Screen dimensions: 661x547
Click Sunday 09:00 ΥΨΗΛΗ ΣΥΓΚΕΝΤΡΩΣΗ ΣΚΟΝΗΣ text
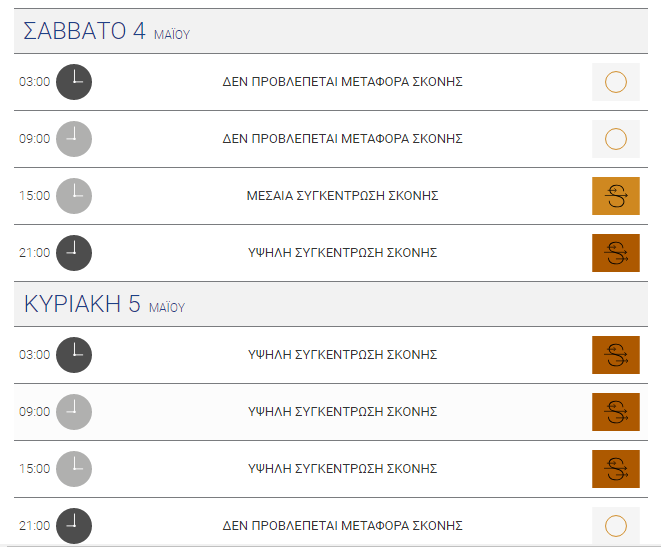coord(342,412)
